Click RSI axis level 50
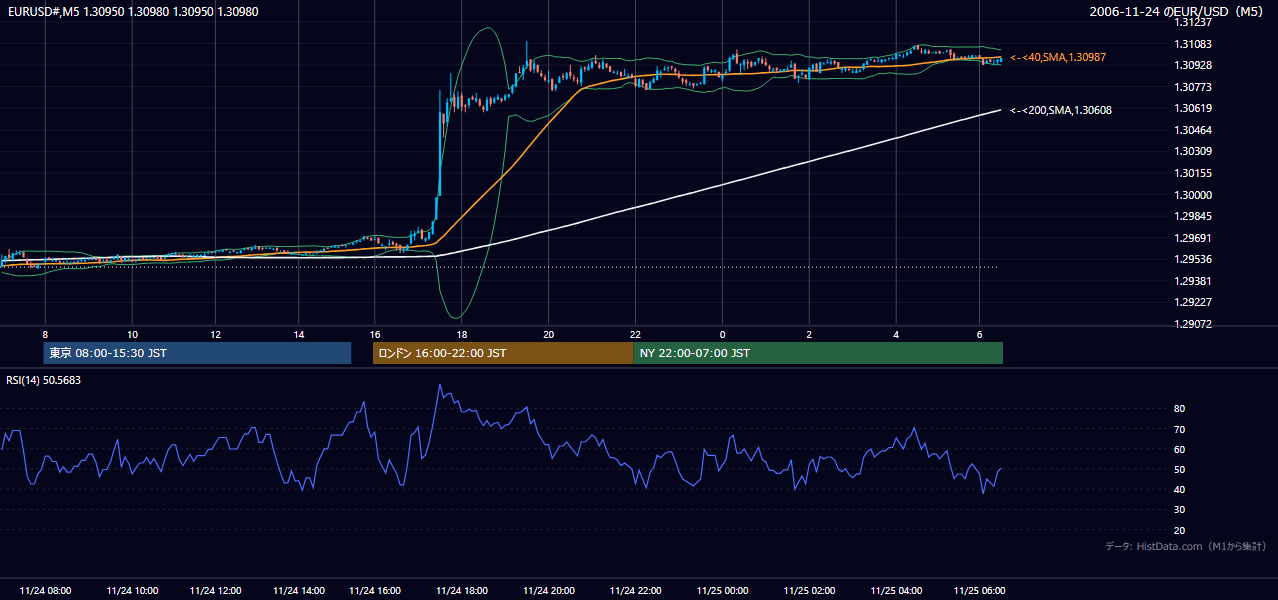The width and height of the screenshot is (1278, 600). (1180, 469)
